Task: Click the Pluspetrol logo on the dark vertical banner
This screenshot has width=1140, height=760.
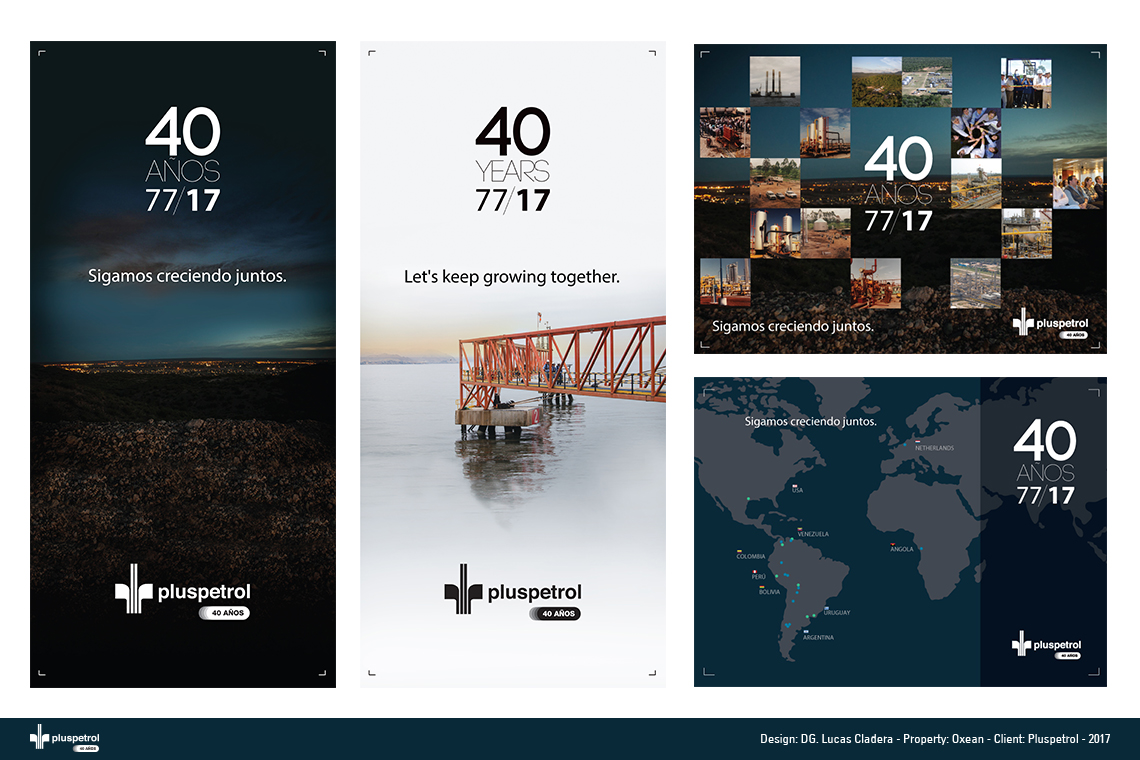Action: click(x=182, y=592)
